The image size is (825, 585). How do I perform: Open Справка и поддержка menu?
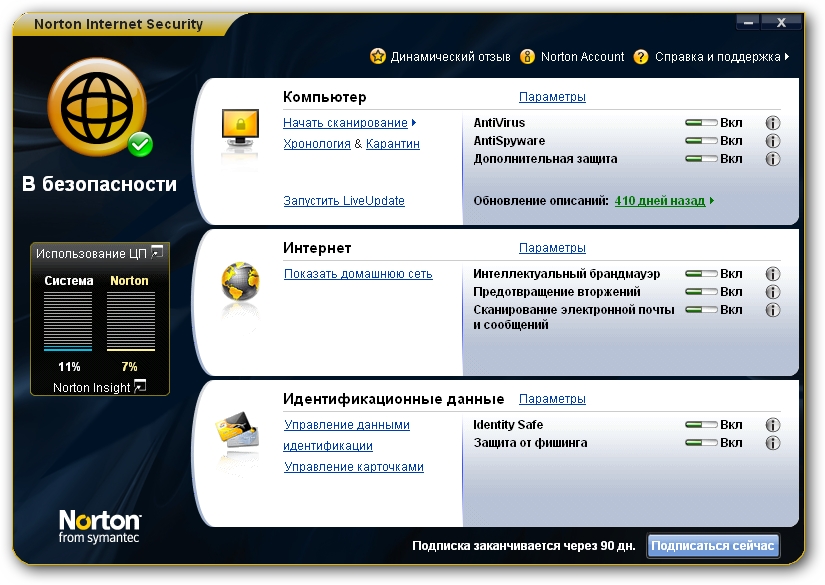point(718,57)
